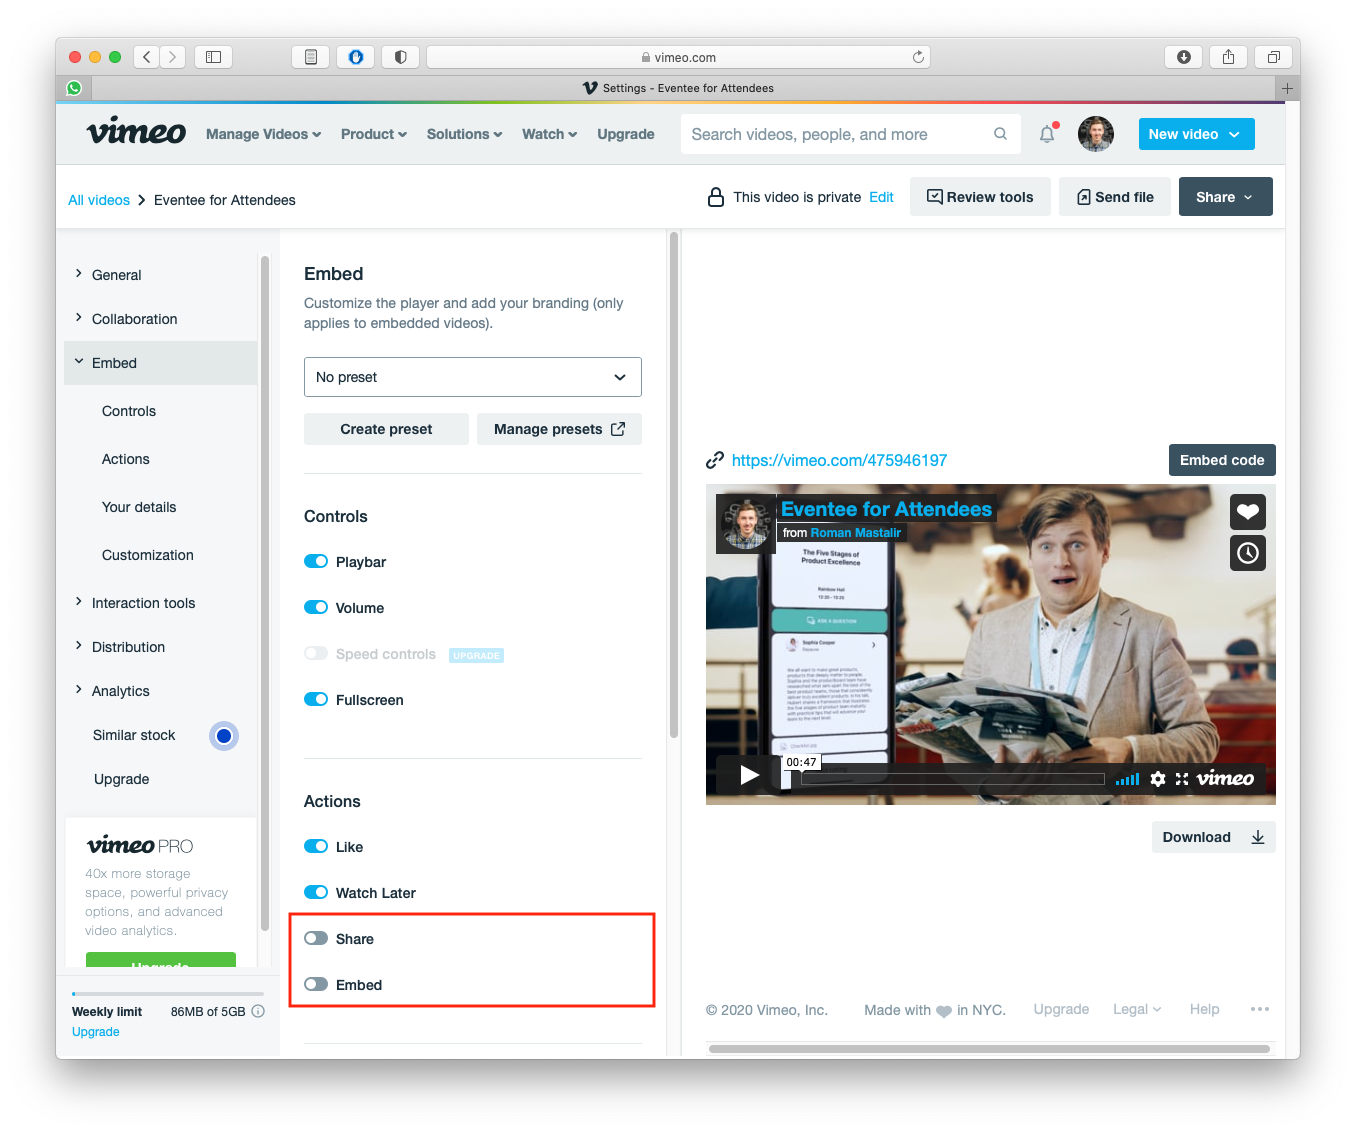
Task: Open the Solutions menu
Action: (464, 134)
